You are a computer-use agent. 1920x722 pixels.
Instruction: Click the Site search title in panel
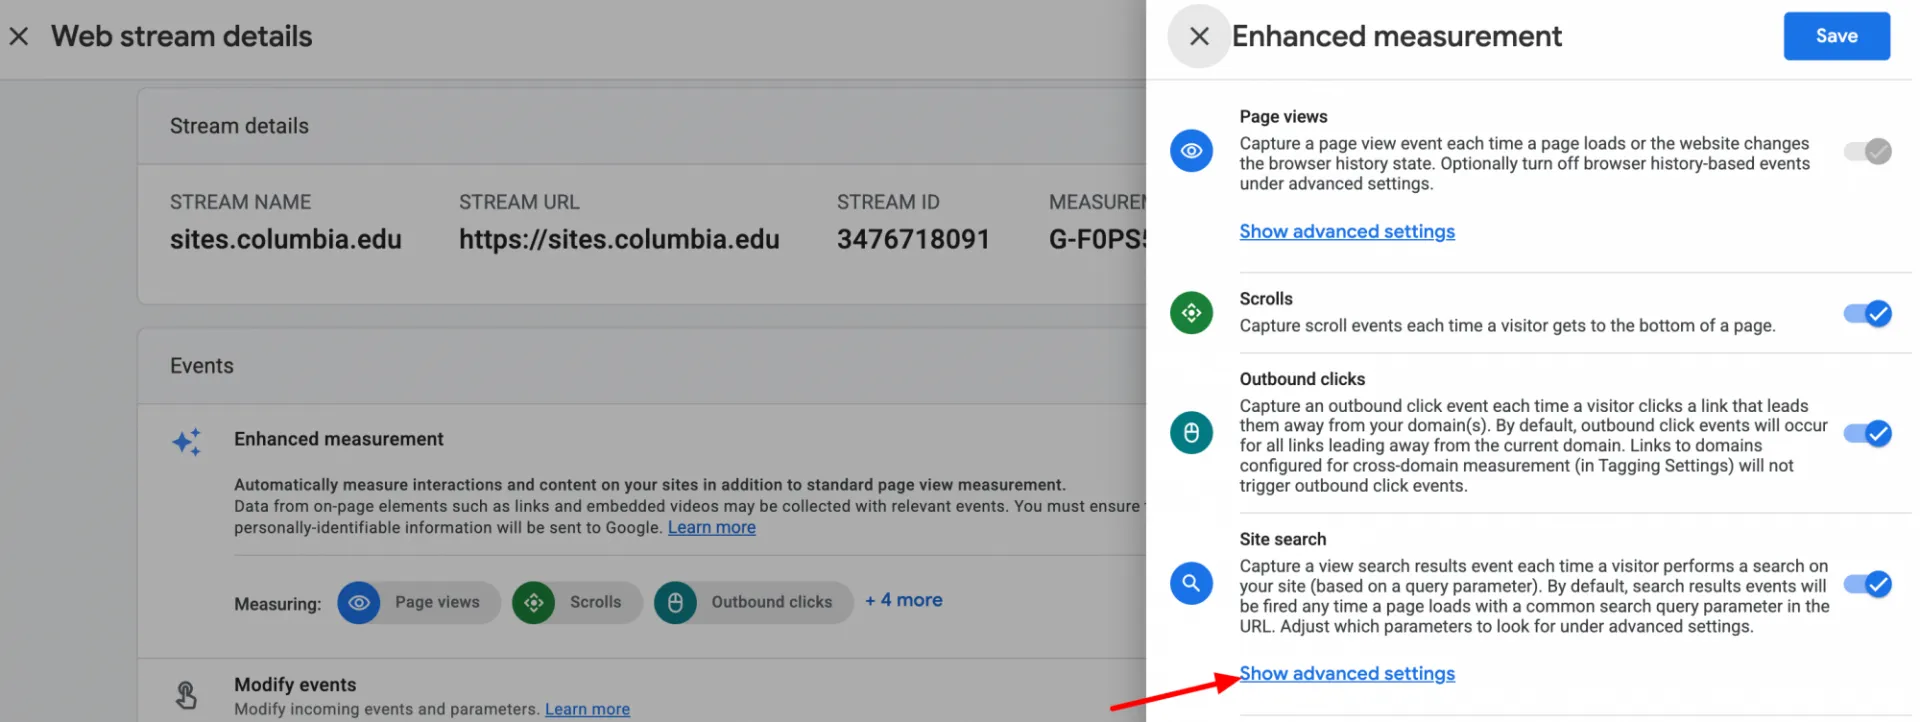pos(1283,540)
